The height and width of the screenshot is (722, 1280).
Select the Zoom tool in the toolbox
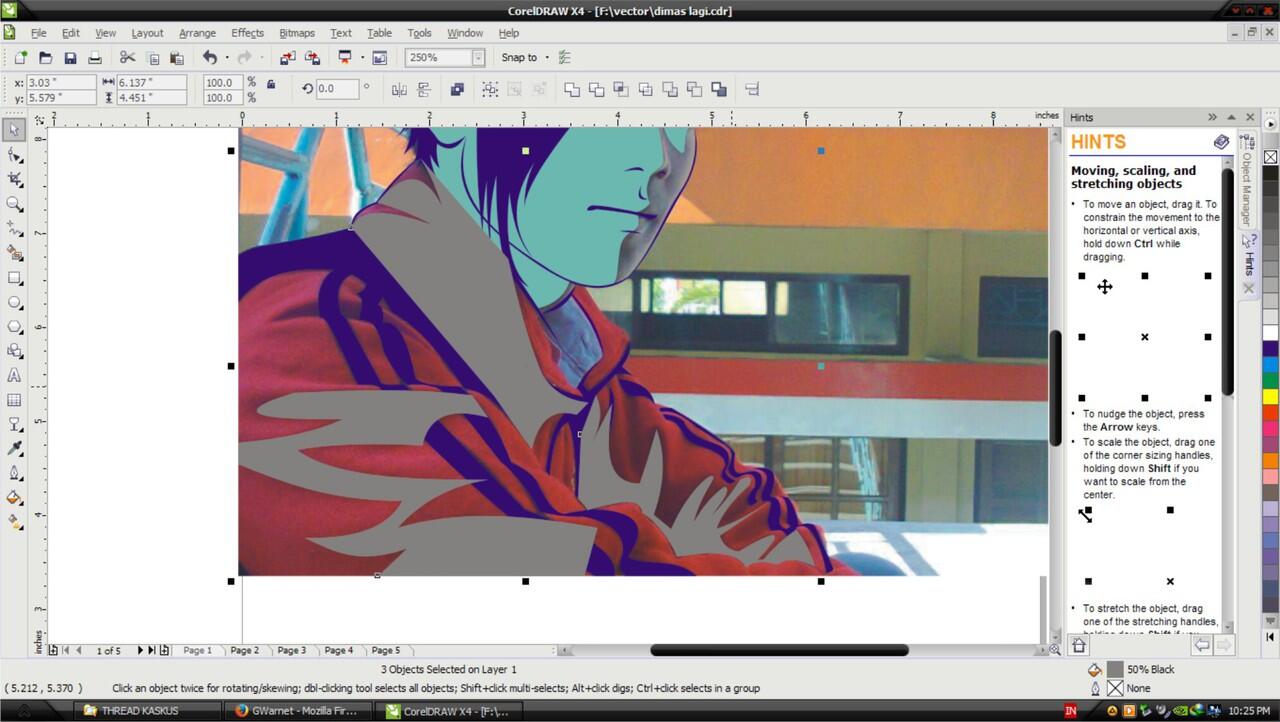coord(14,204)
